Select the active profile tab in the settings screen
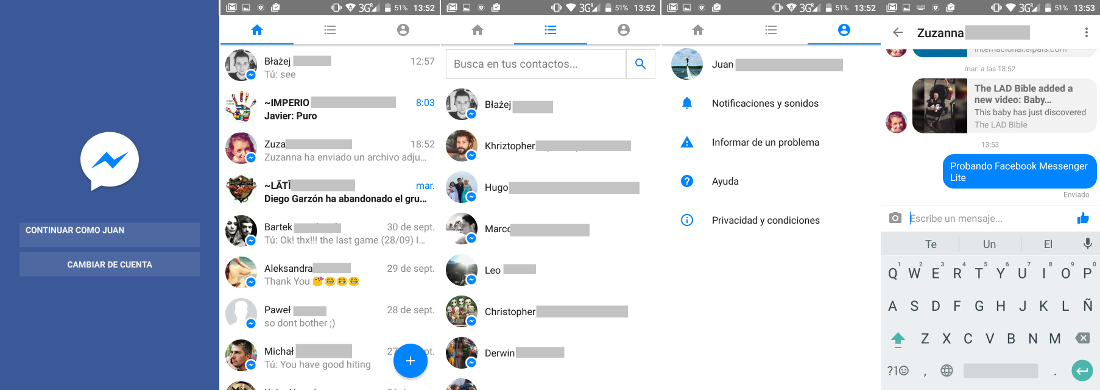This screenshot has height=390, width=1100. point(844,30)
